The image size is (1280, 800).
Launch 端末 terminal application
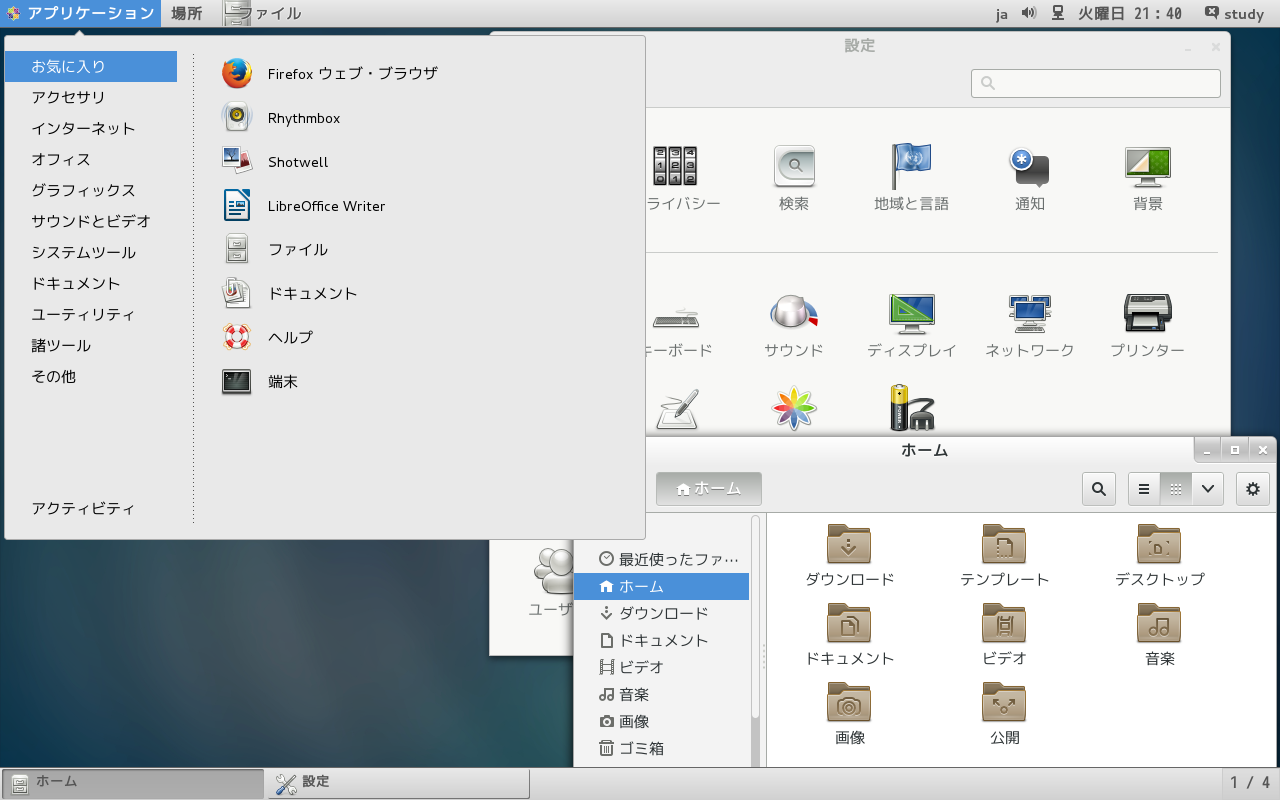click(260, 381)
